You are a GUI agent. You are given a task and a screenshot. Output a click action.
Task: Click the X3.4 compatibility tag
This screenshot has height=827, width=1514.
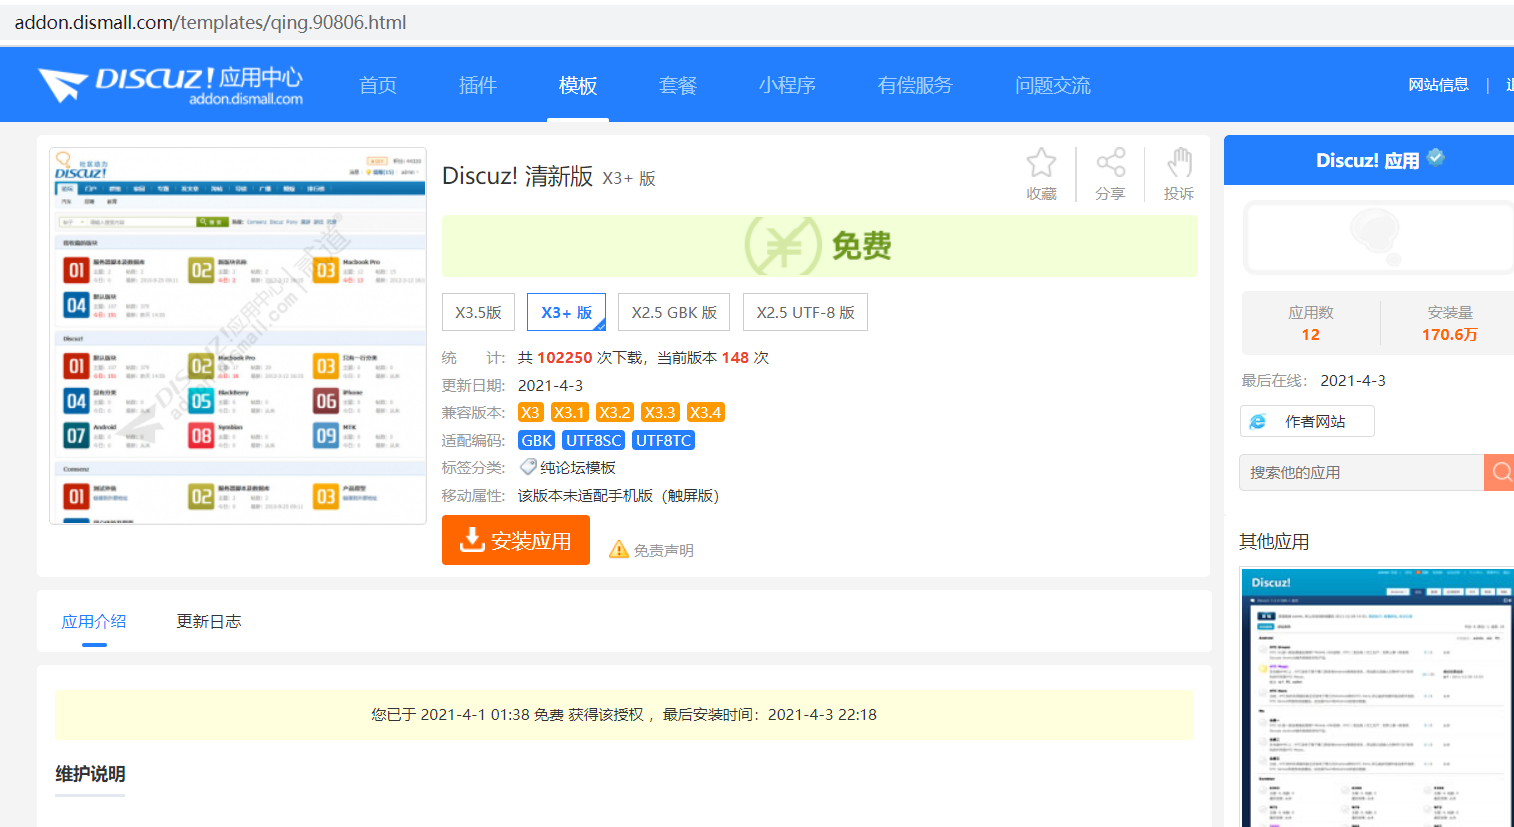click(x=705, y=412)
